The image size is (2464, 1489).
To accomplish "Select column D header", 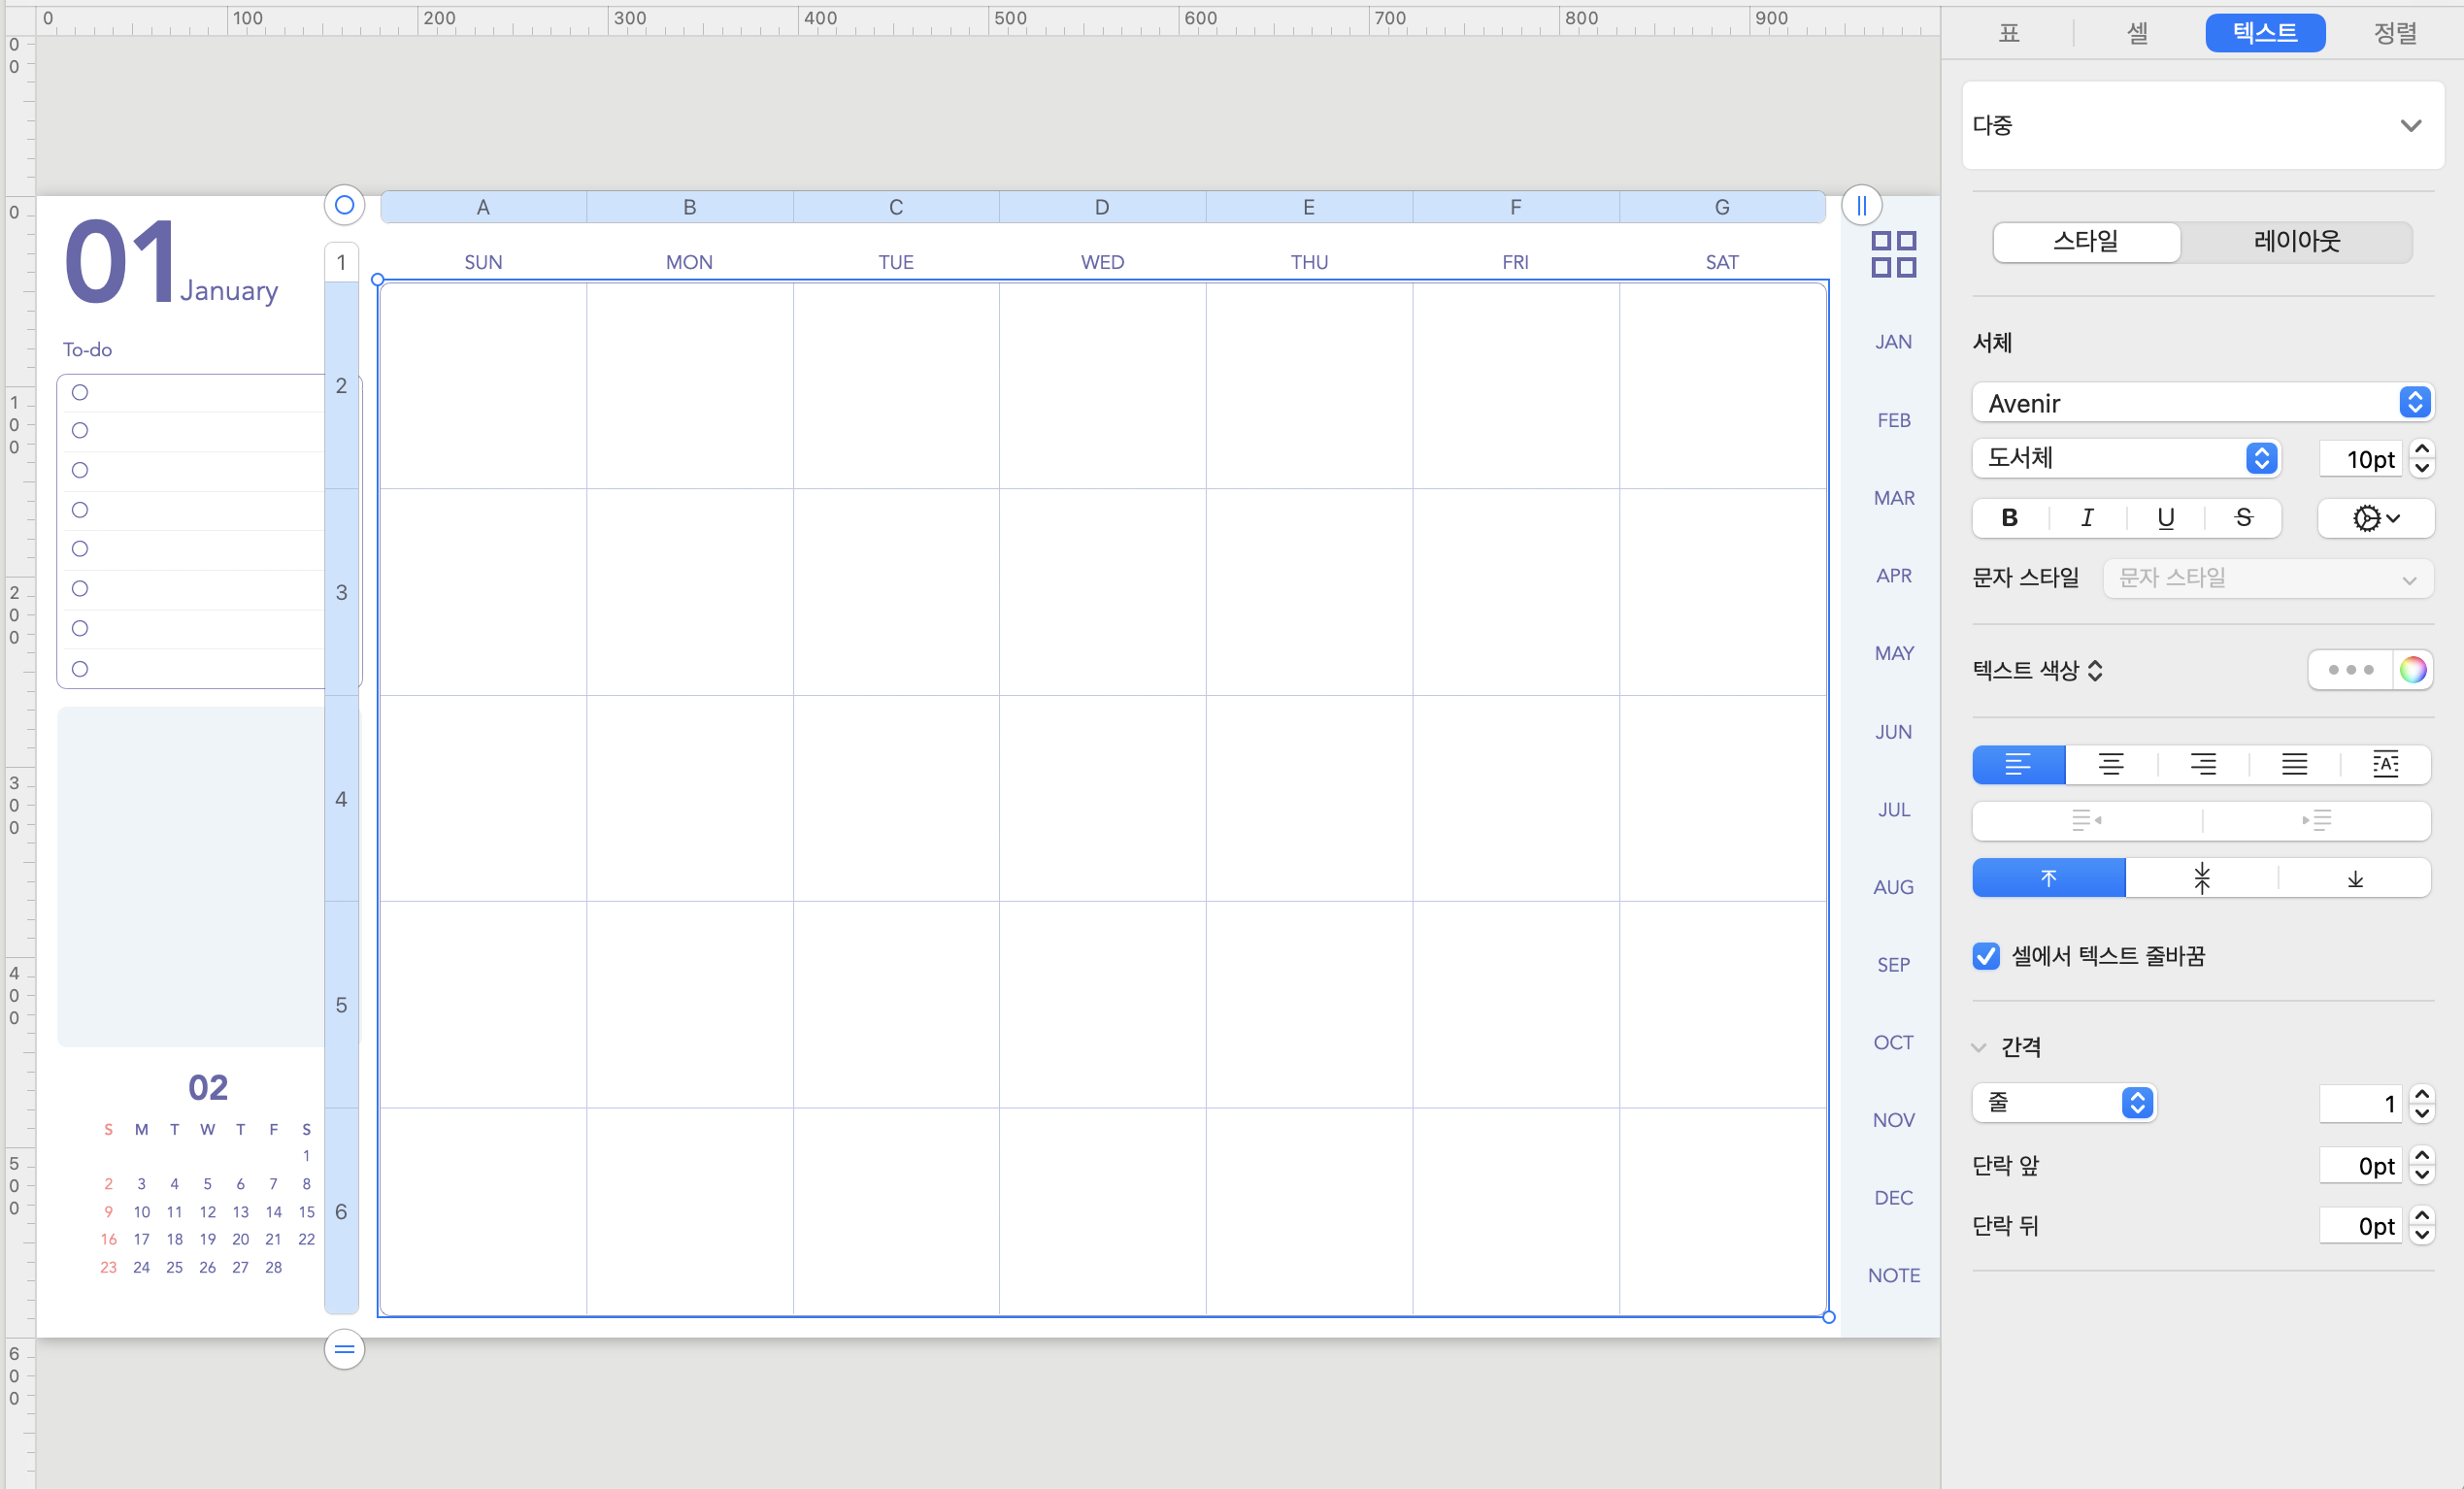I will pyautogui.click(x=1102, y=207).
